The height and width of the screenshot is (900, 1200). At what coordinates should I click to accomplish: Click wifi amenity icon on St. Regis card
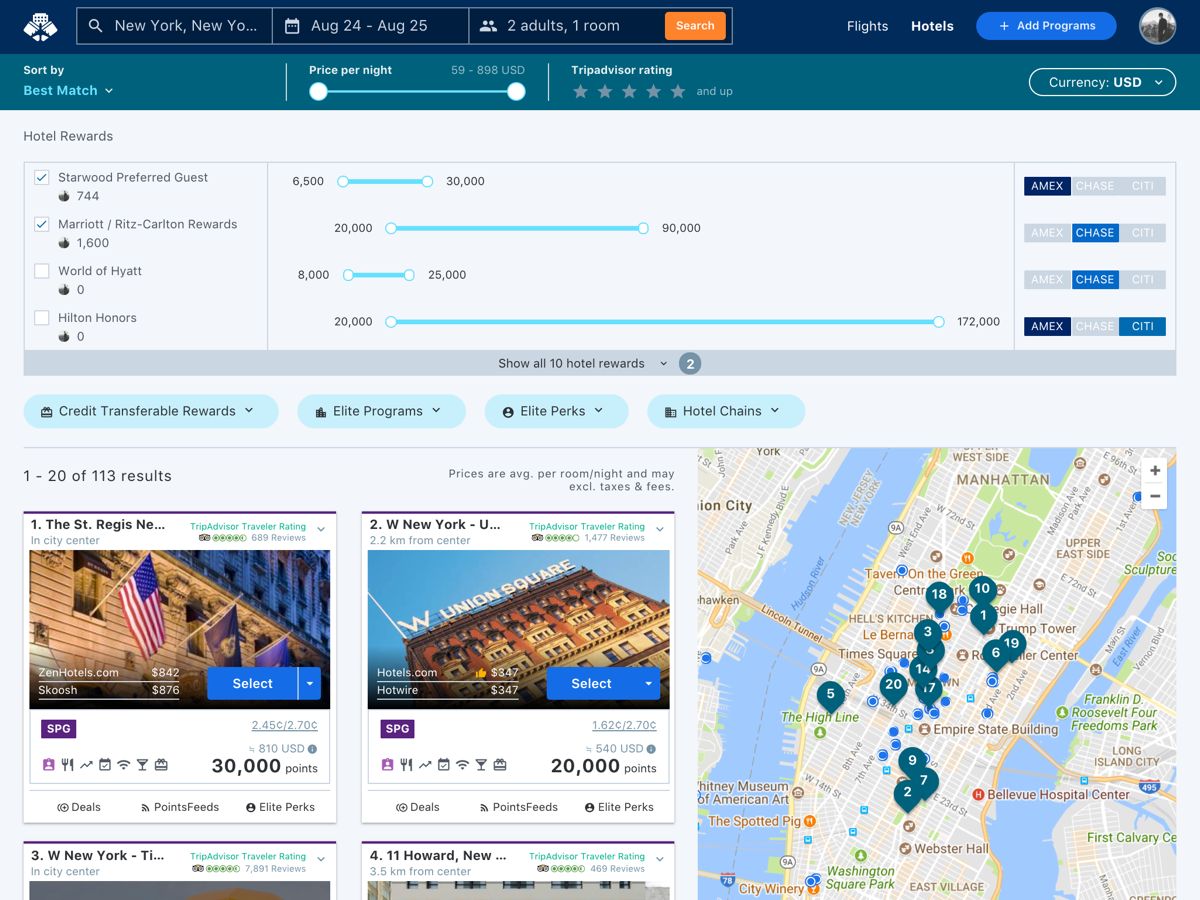124,765
